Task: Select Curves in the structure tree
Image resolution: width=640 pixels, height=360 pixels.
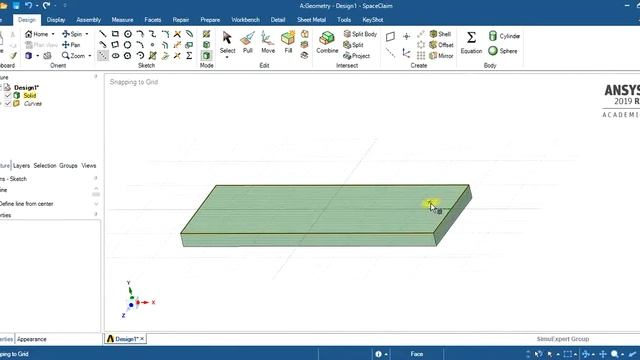Action: (x=33, y=104)
